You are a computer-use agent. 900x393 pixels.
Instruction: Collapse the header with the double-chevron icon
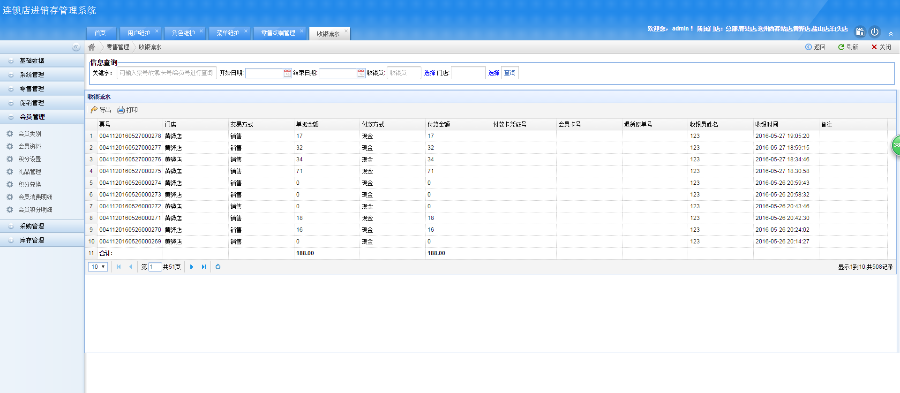click(x=890, y=34)
